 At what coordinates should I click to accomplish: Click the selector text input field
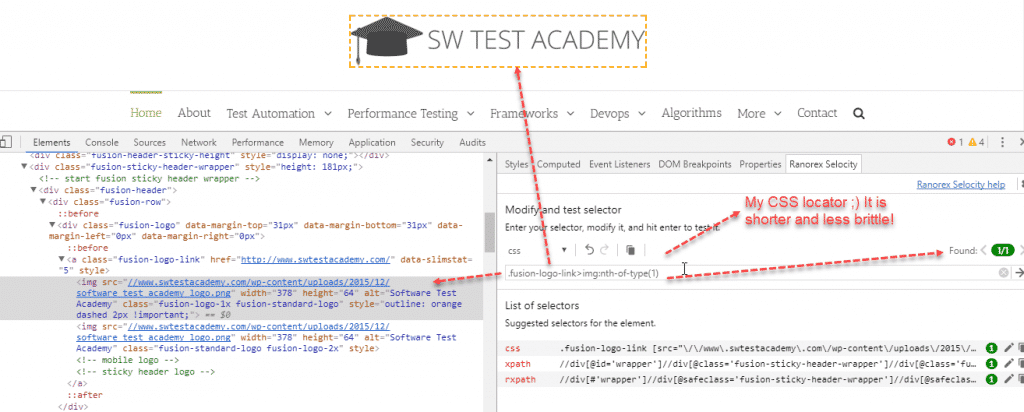[x=750, y=273]
